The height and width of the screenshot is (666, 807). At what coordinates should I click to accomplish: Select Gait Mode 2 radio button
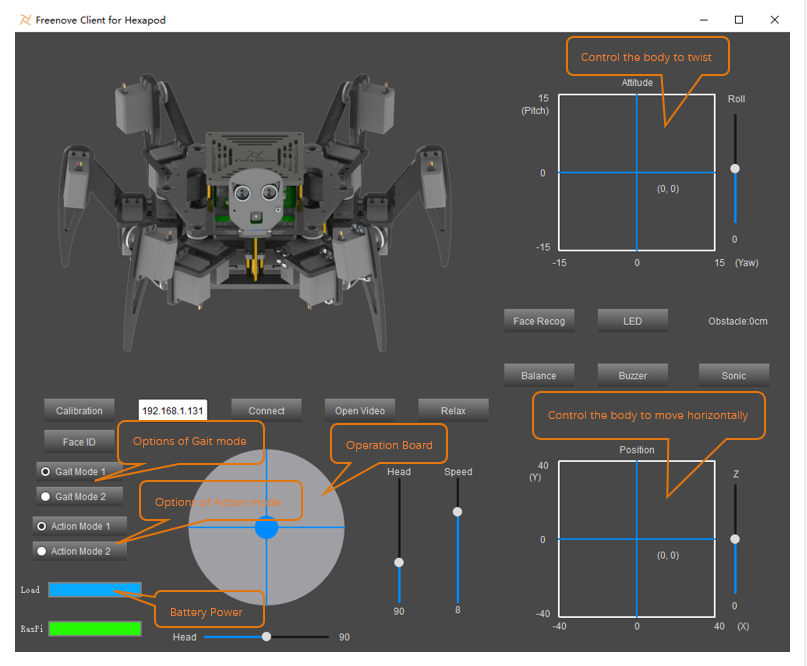coord(45,497)
